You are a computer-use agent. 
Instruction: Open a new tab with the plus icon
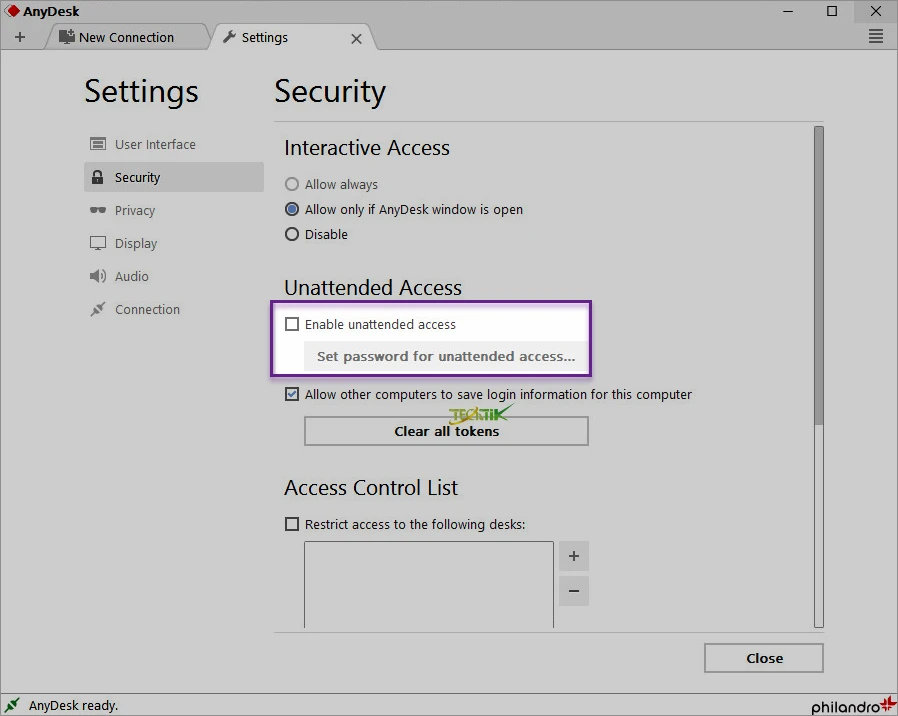(x=20, y=37)
